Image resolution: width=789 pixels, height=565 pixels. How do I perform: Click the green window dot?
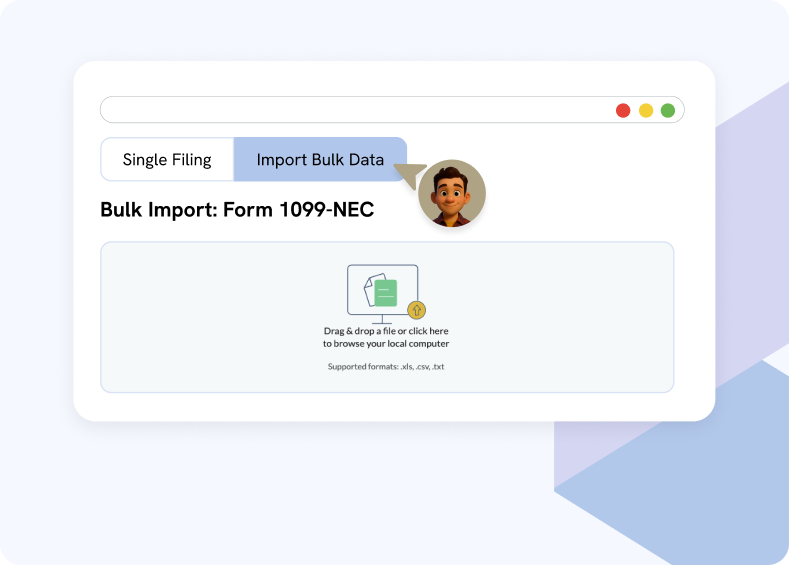[668, 110]
